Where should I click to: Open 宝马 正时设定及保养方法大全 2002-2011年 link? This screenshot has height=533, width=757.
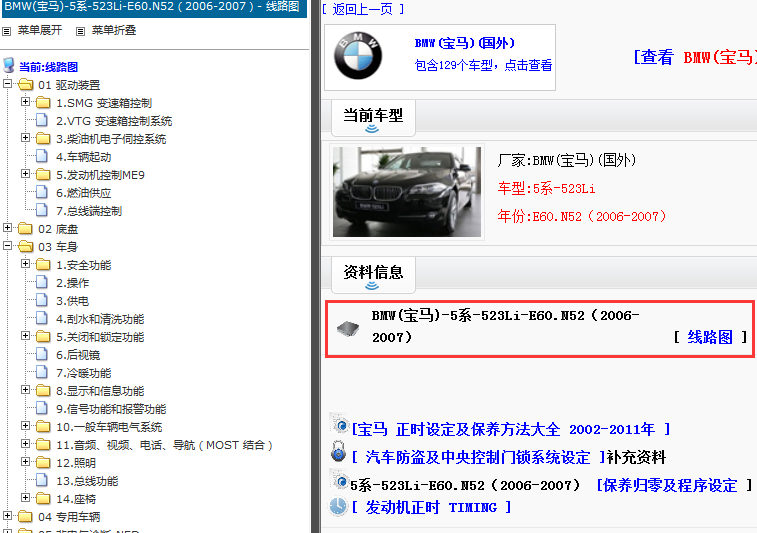pyautogui.click(x=511, y=429)
